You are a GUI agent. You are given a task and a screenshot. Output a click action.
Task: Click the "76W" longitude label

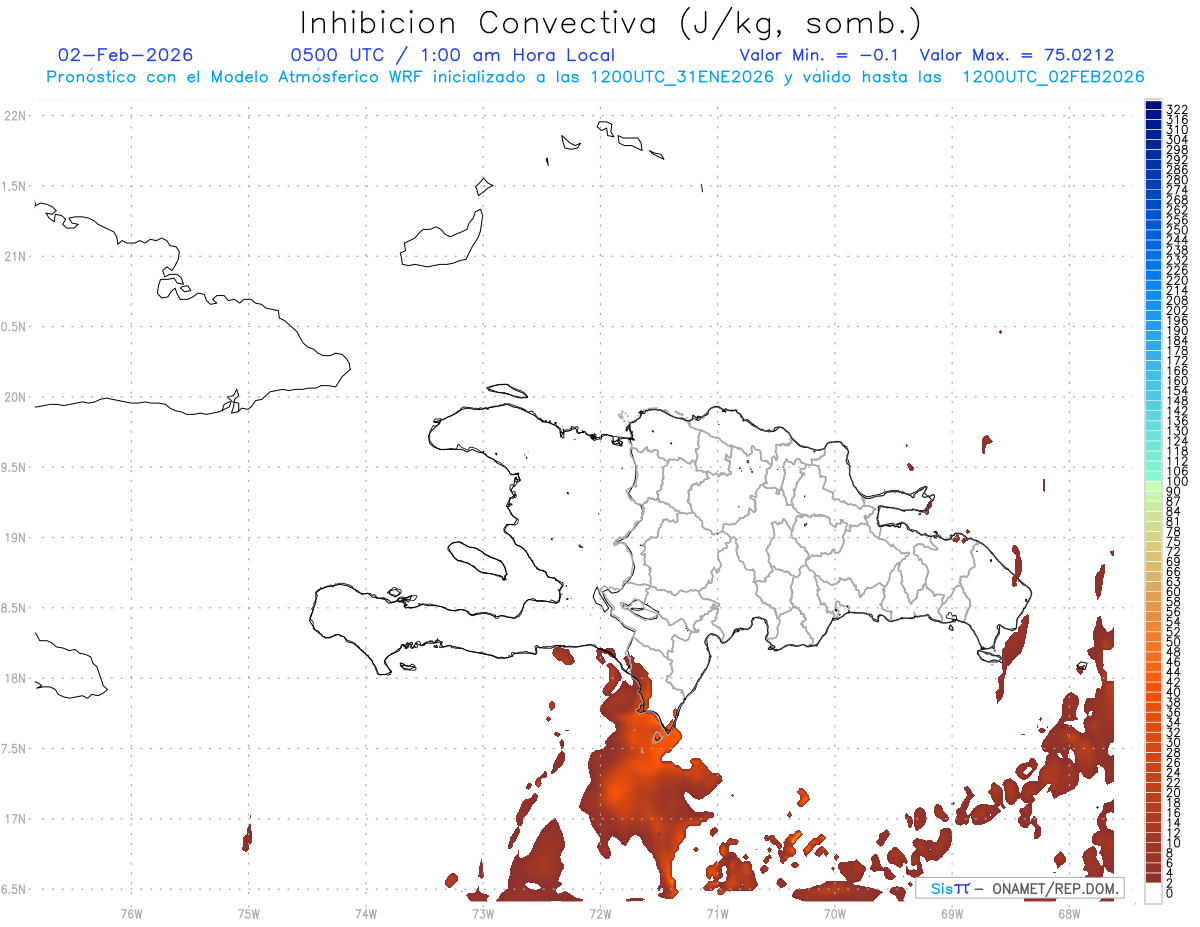coord(131,912)
